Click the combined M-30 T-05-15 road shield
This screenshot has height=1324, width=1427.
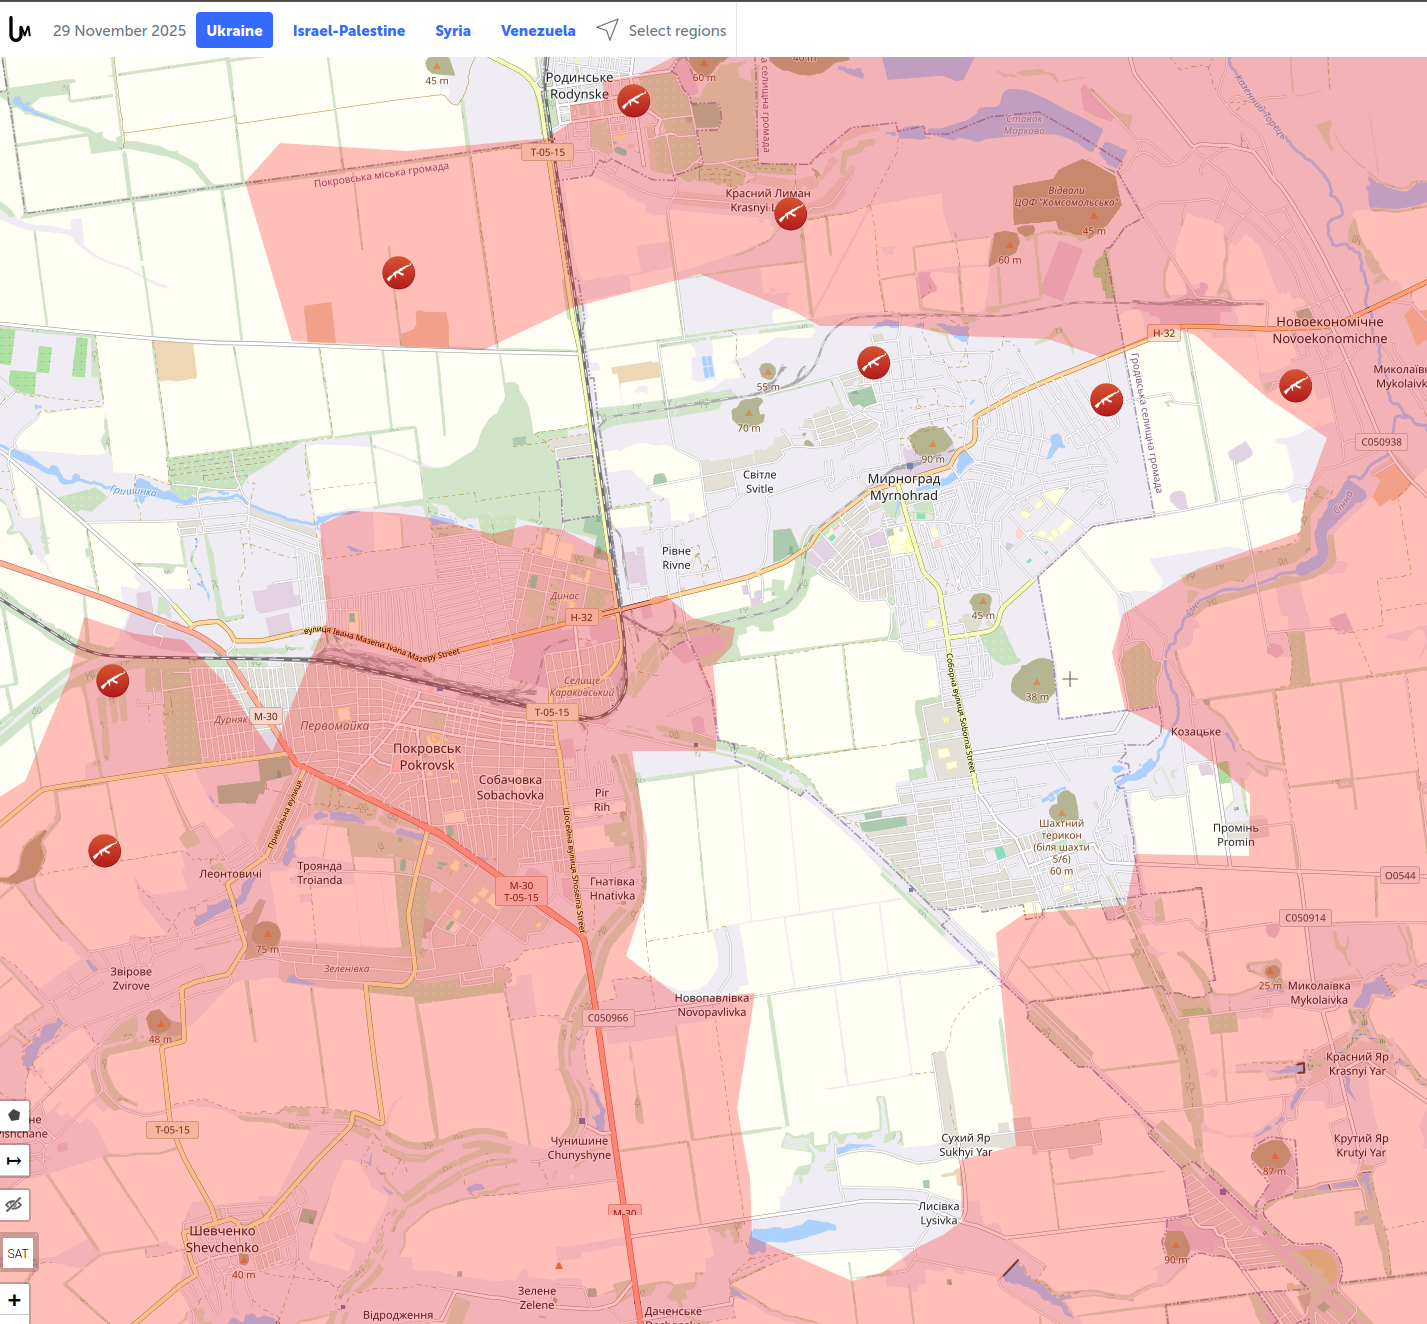point(521,891)
